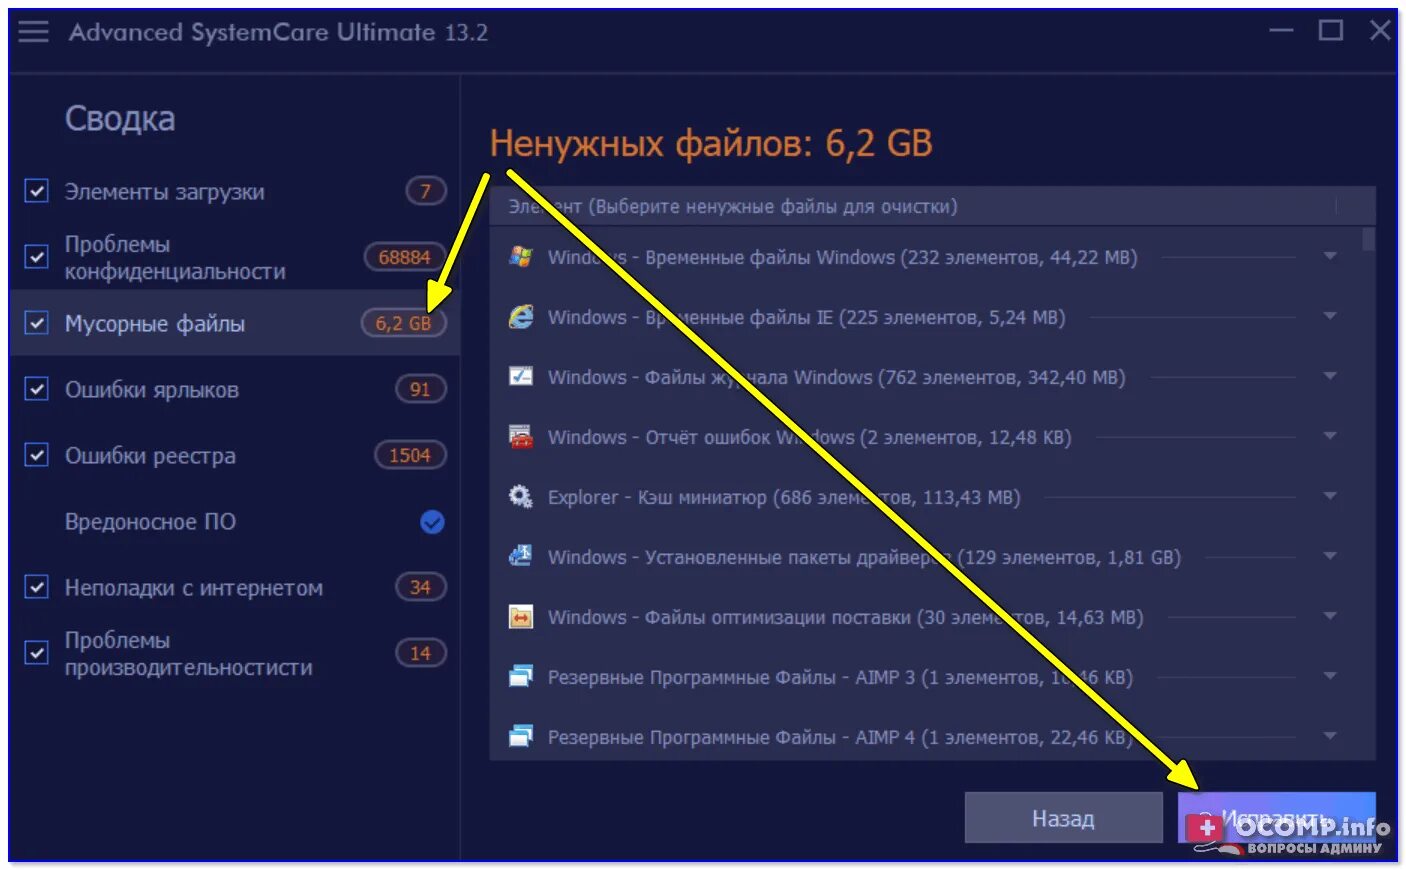Expand Установленные пакеты драйверов row arrow
Viewport: 1406px width, 870px height.
tap(1330, 556)
